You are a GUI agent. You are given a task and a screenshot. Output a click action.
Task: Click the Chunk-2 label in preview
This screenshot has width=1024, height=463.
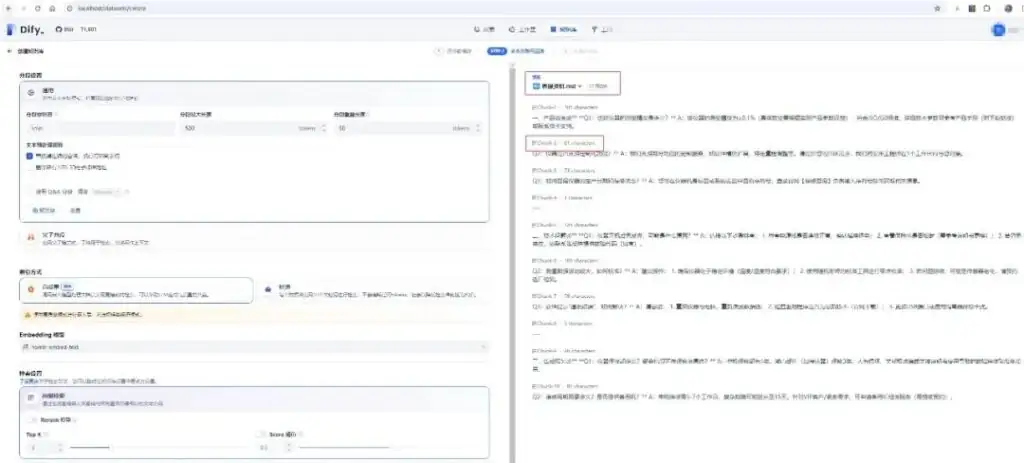tap(545, 142)
